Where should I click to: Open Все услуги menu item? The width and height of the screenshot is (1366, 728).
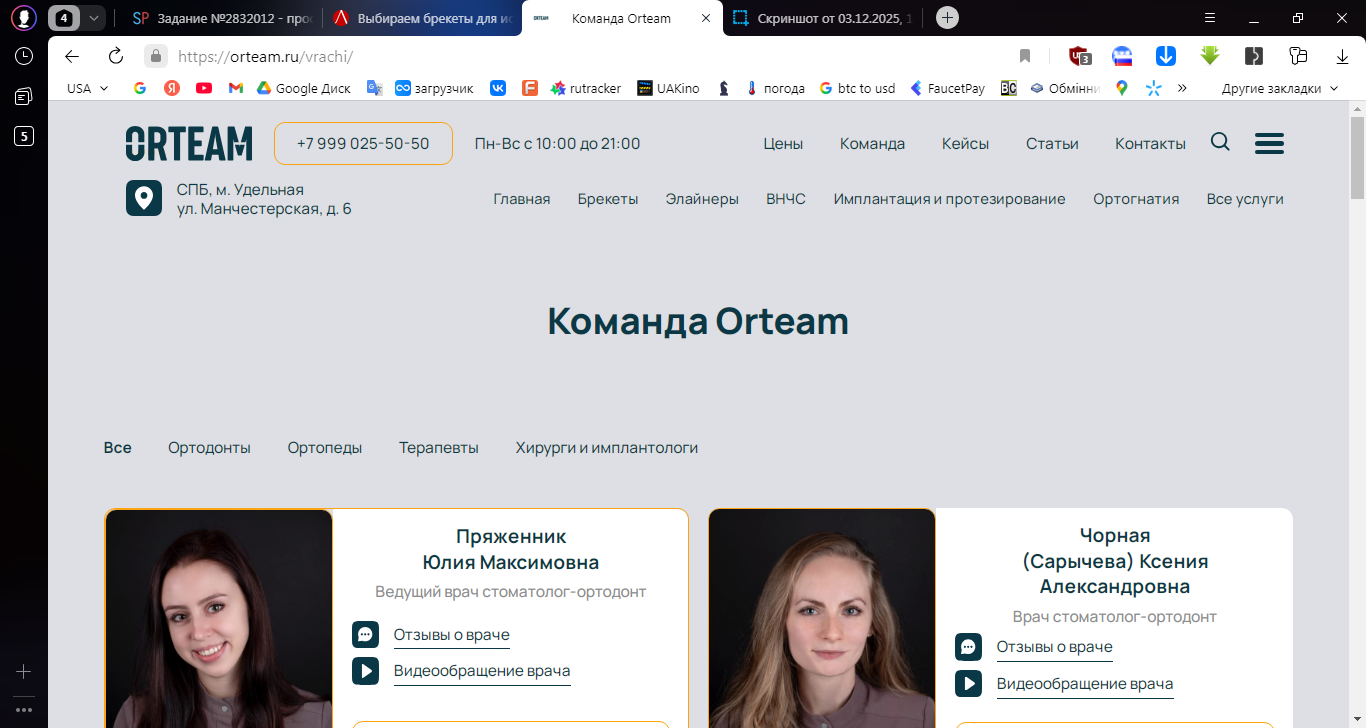coord(1244,199)
